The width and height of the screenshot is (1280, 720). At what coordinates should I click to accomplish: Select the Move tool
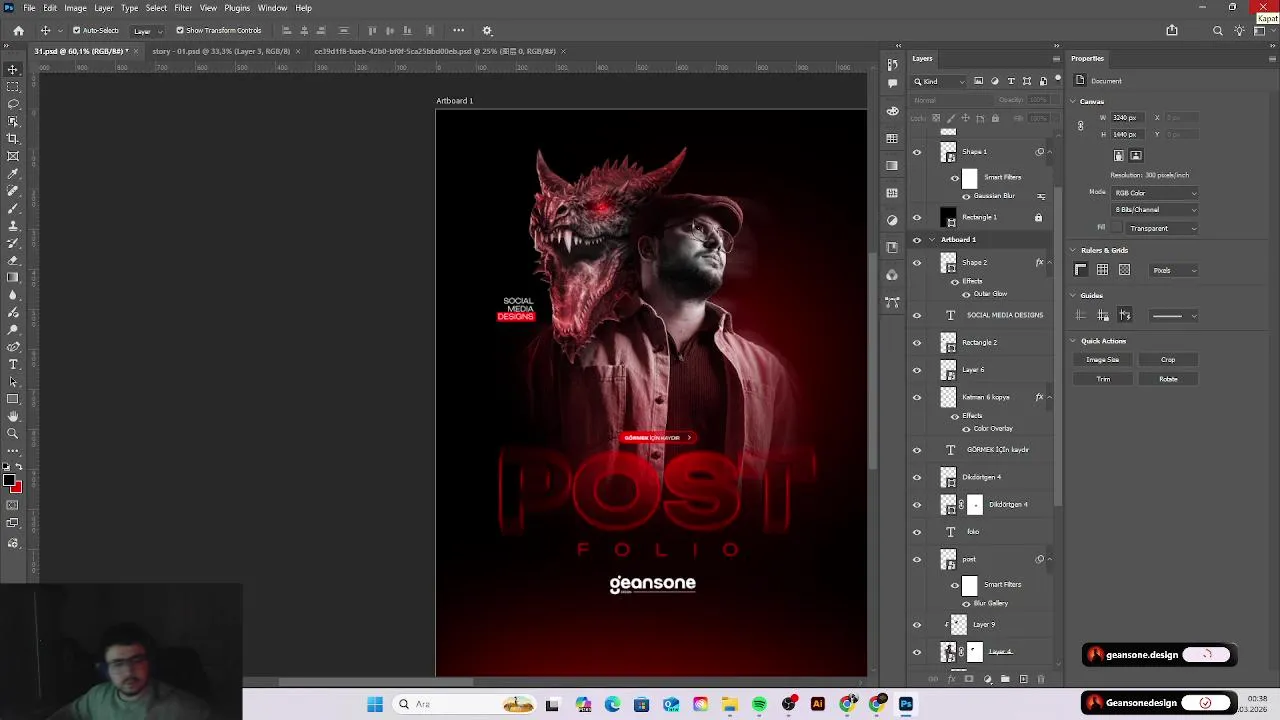pyautogui.click(x=13, y=69)
